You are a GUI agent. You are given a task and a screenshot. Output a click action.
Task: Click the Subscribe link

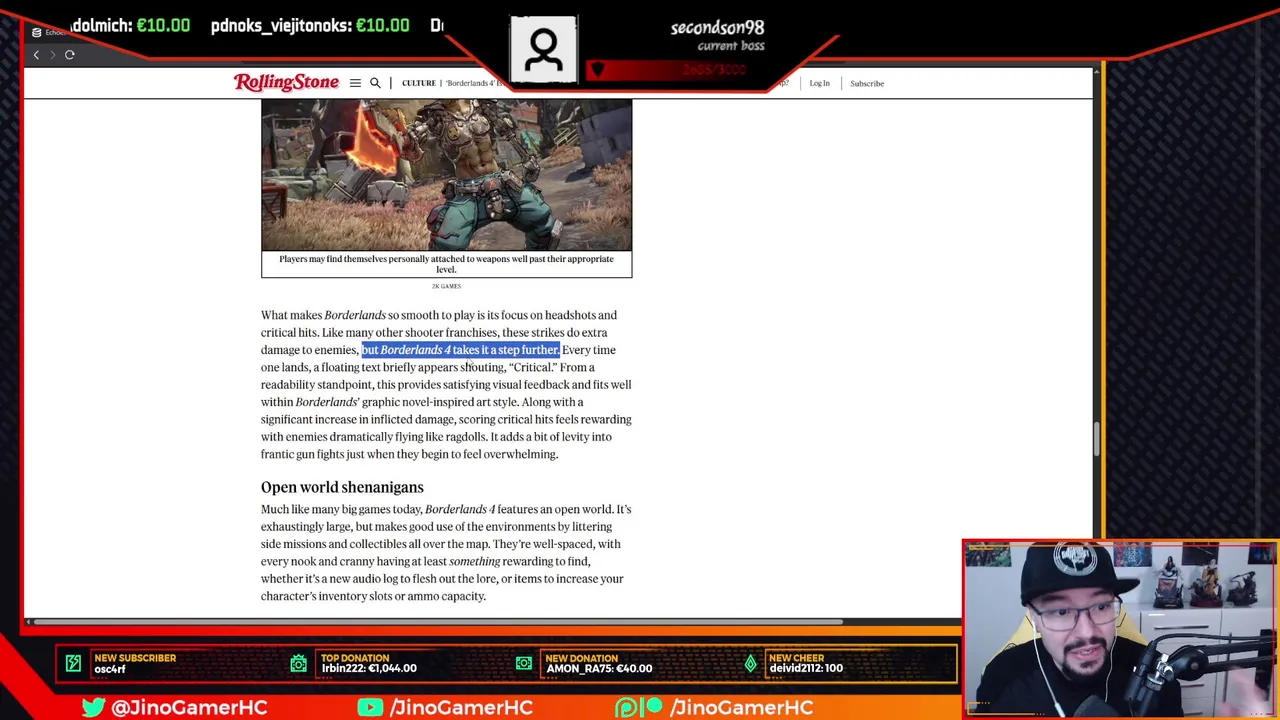[867, 83]
